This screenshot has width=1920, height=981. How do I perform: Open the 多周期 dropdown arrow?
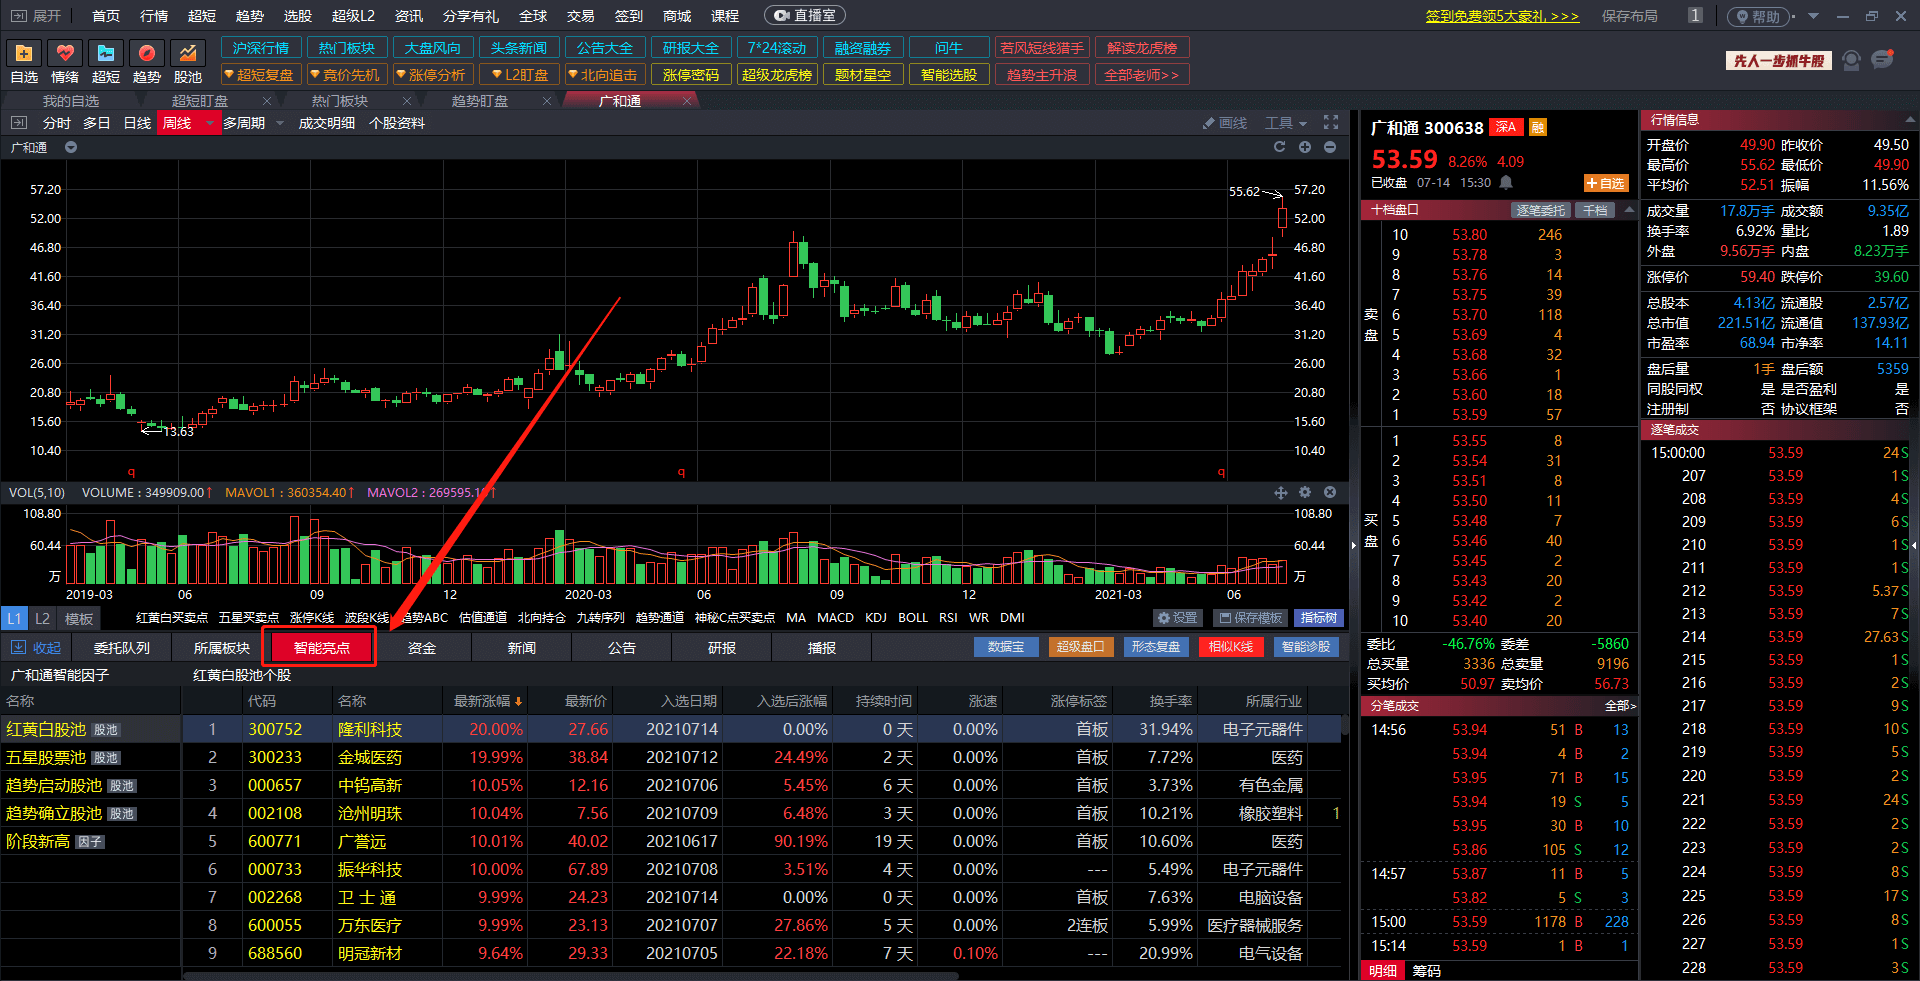(280, 123)
